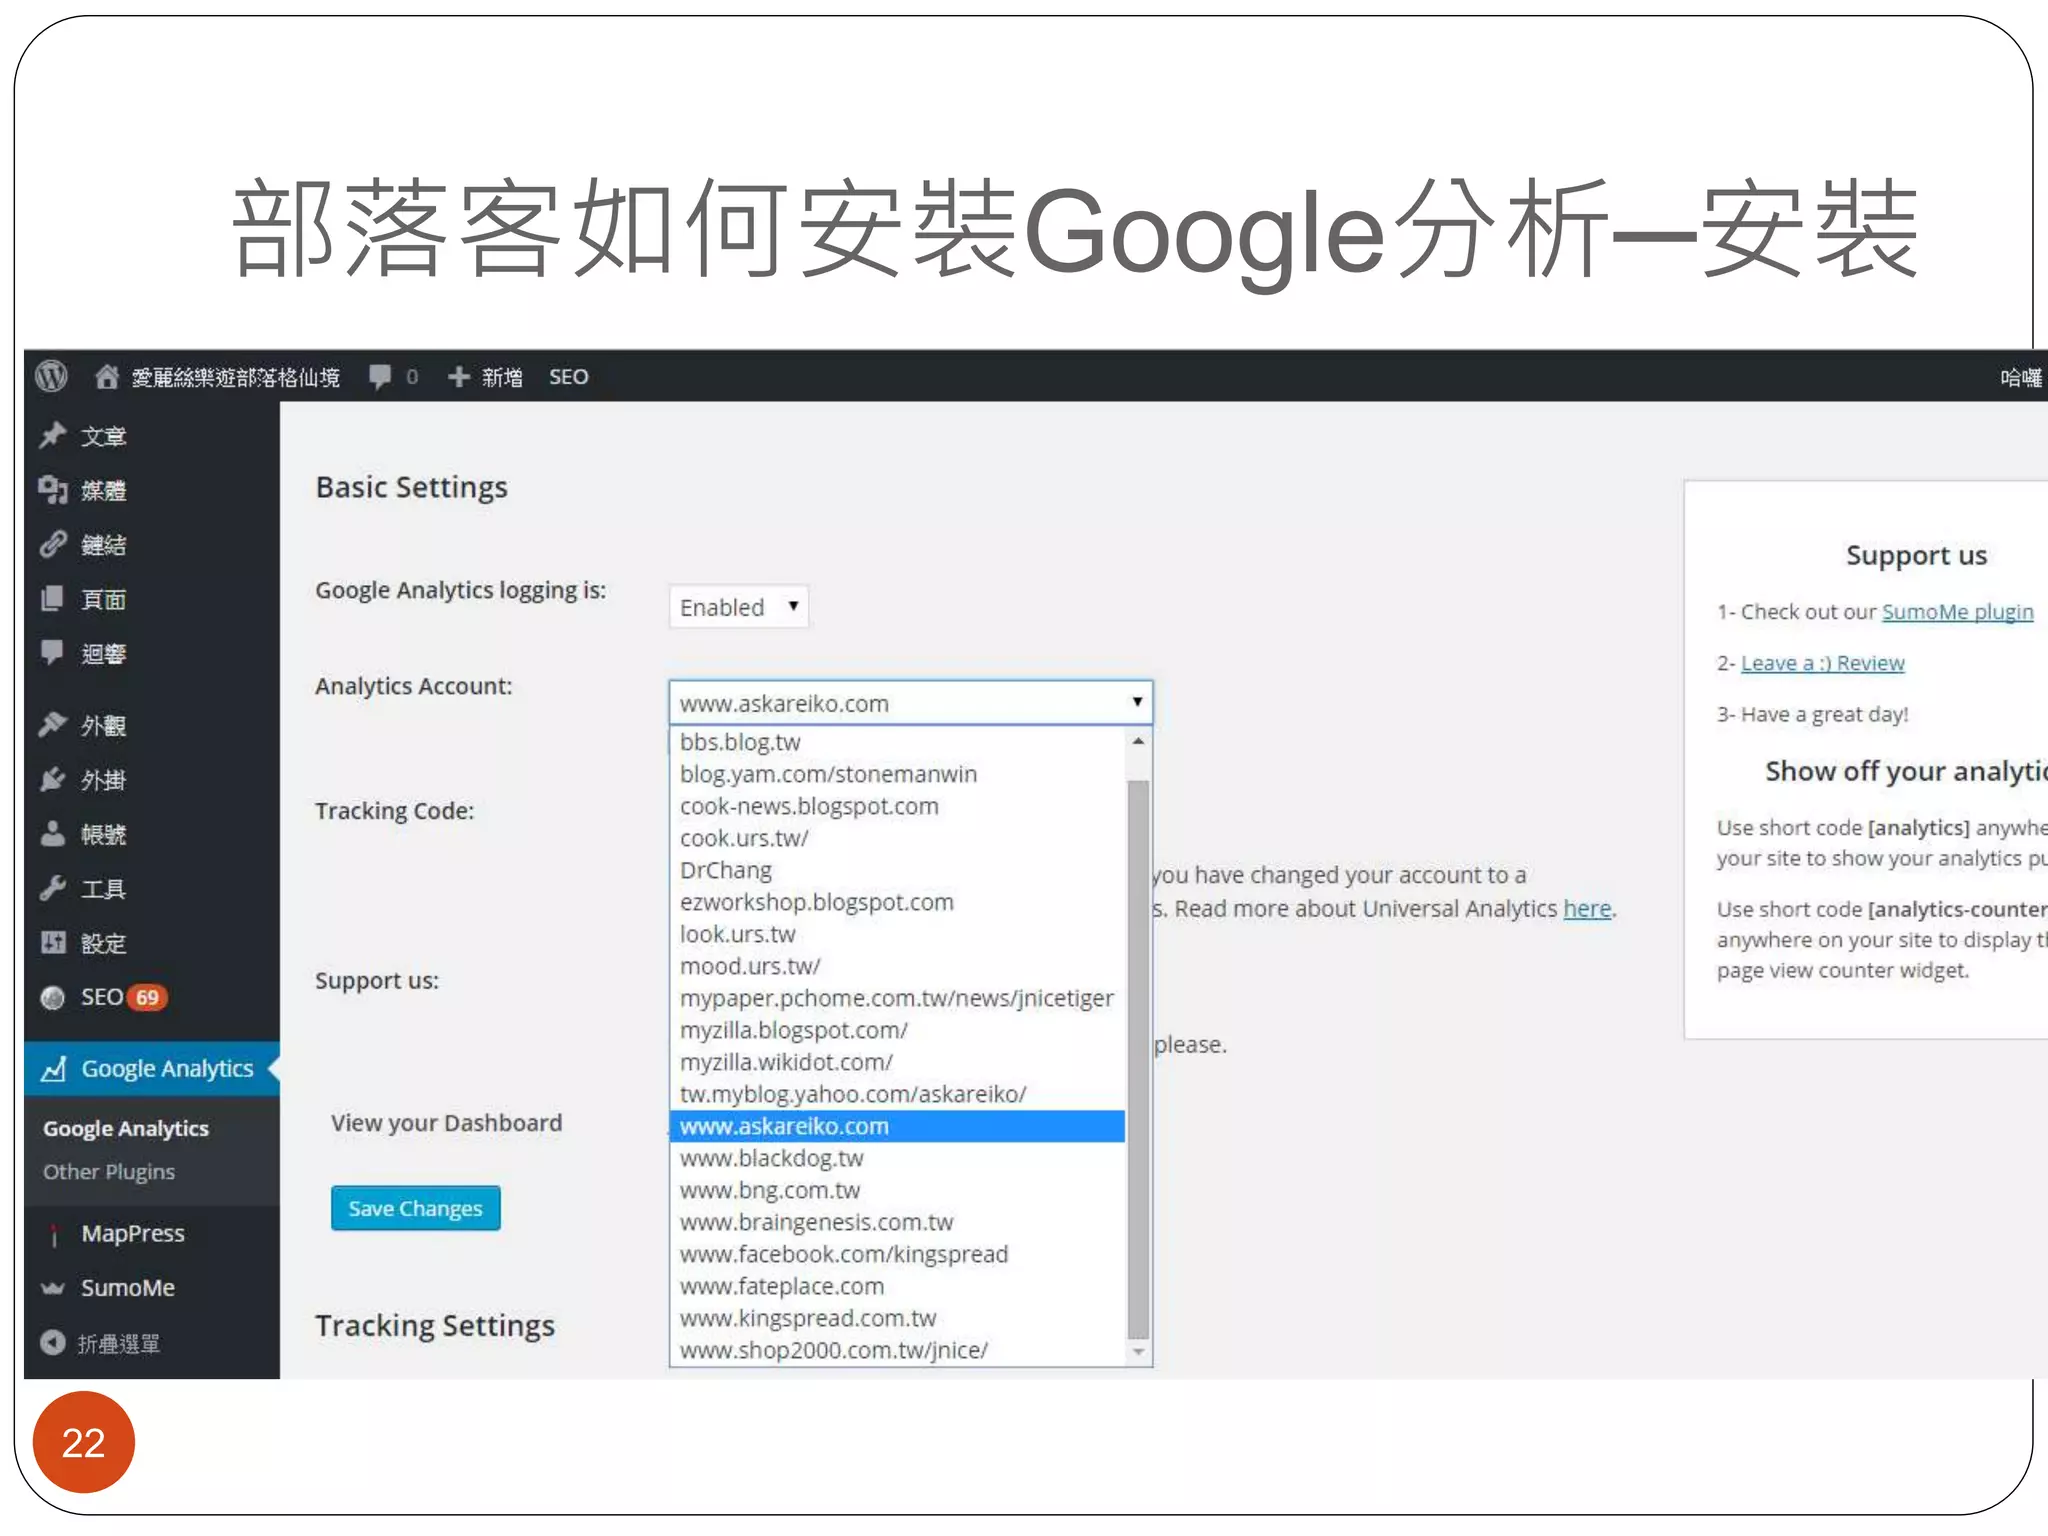This screenshot has height=1536, width=2048.
Task: Click the Google Analytics chart icon
Action: click(54, 1068)
